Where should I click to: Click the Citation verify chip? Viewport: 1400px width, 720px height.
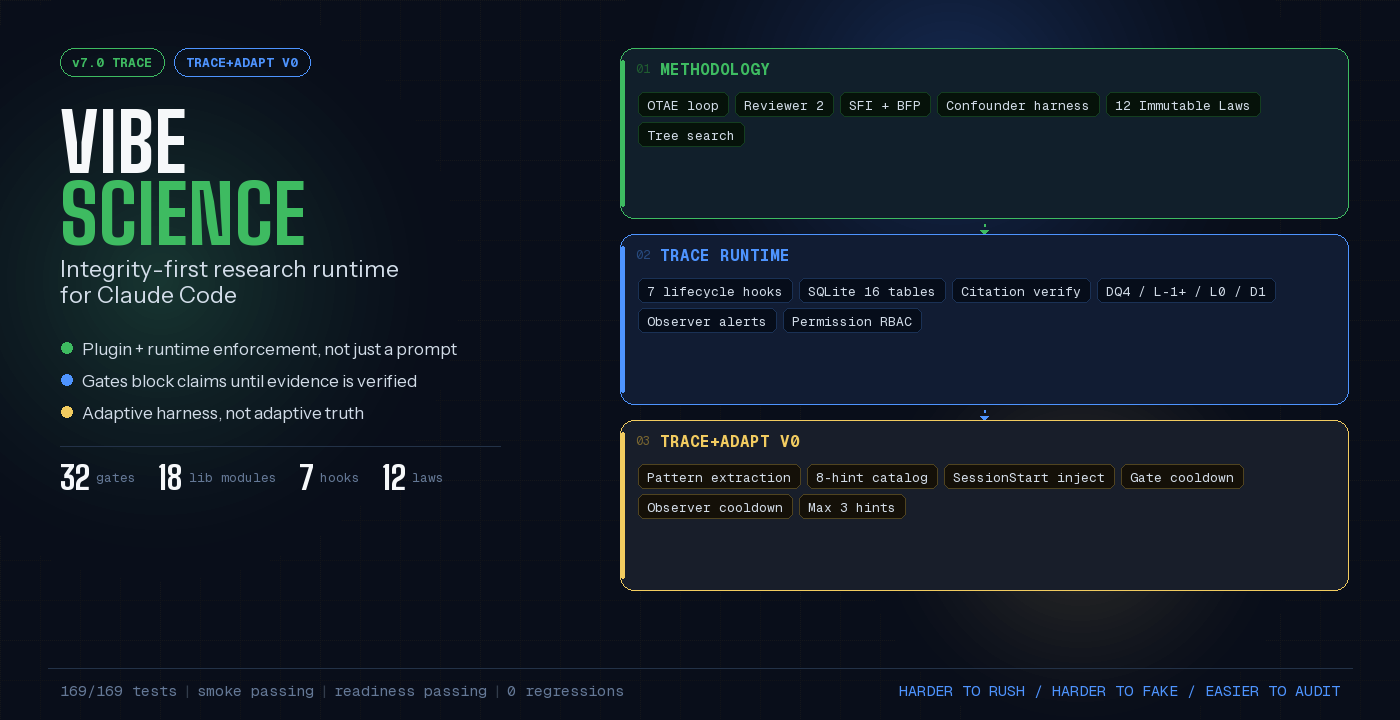(x=1021, y=291)
